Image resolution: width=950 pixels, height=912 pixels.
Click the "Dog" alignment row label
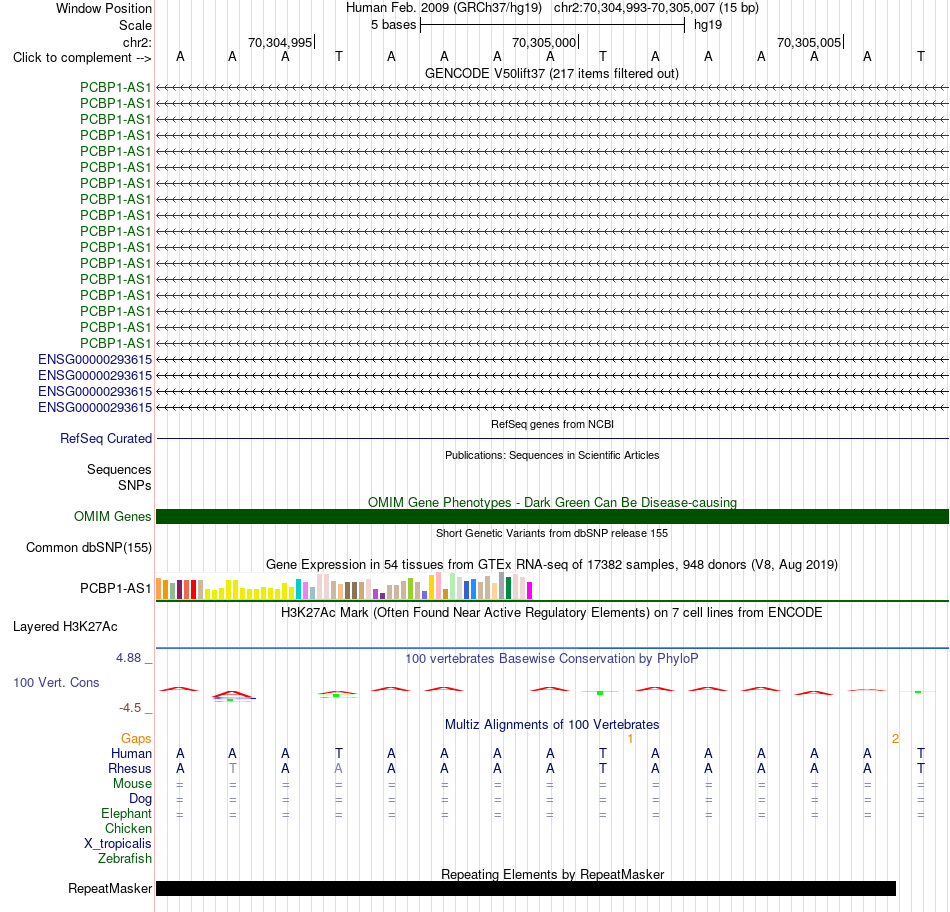[x=140, y=799]
